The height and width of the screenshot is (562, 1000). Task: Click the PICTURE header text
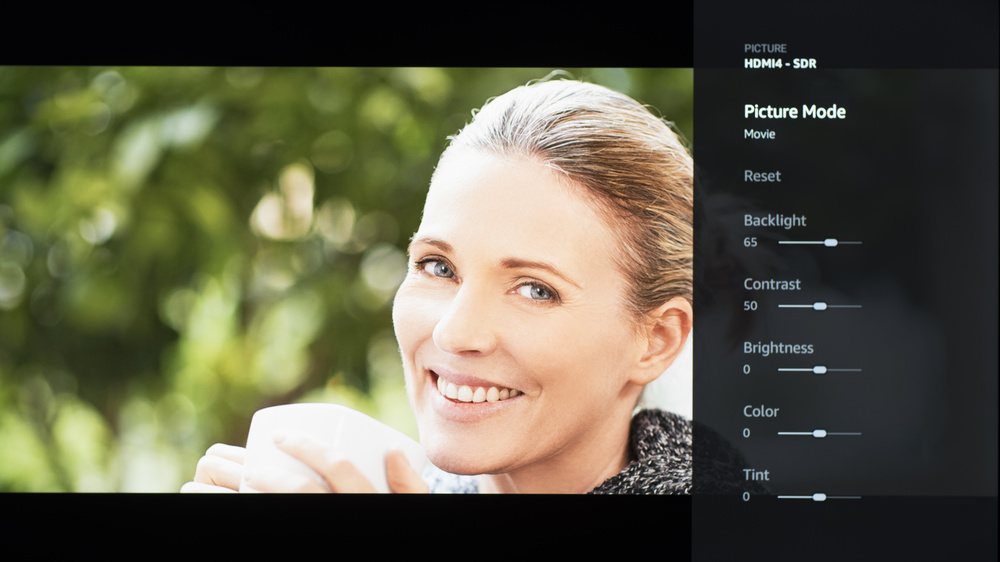[765, 48]
